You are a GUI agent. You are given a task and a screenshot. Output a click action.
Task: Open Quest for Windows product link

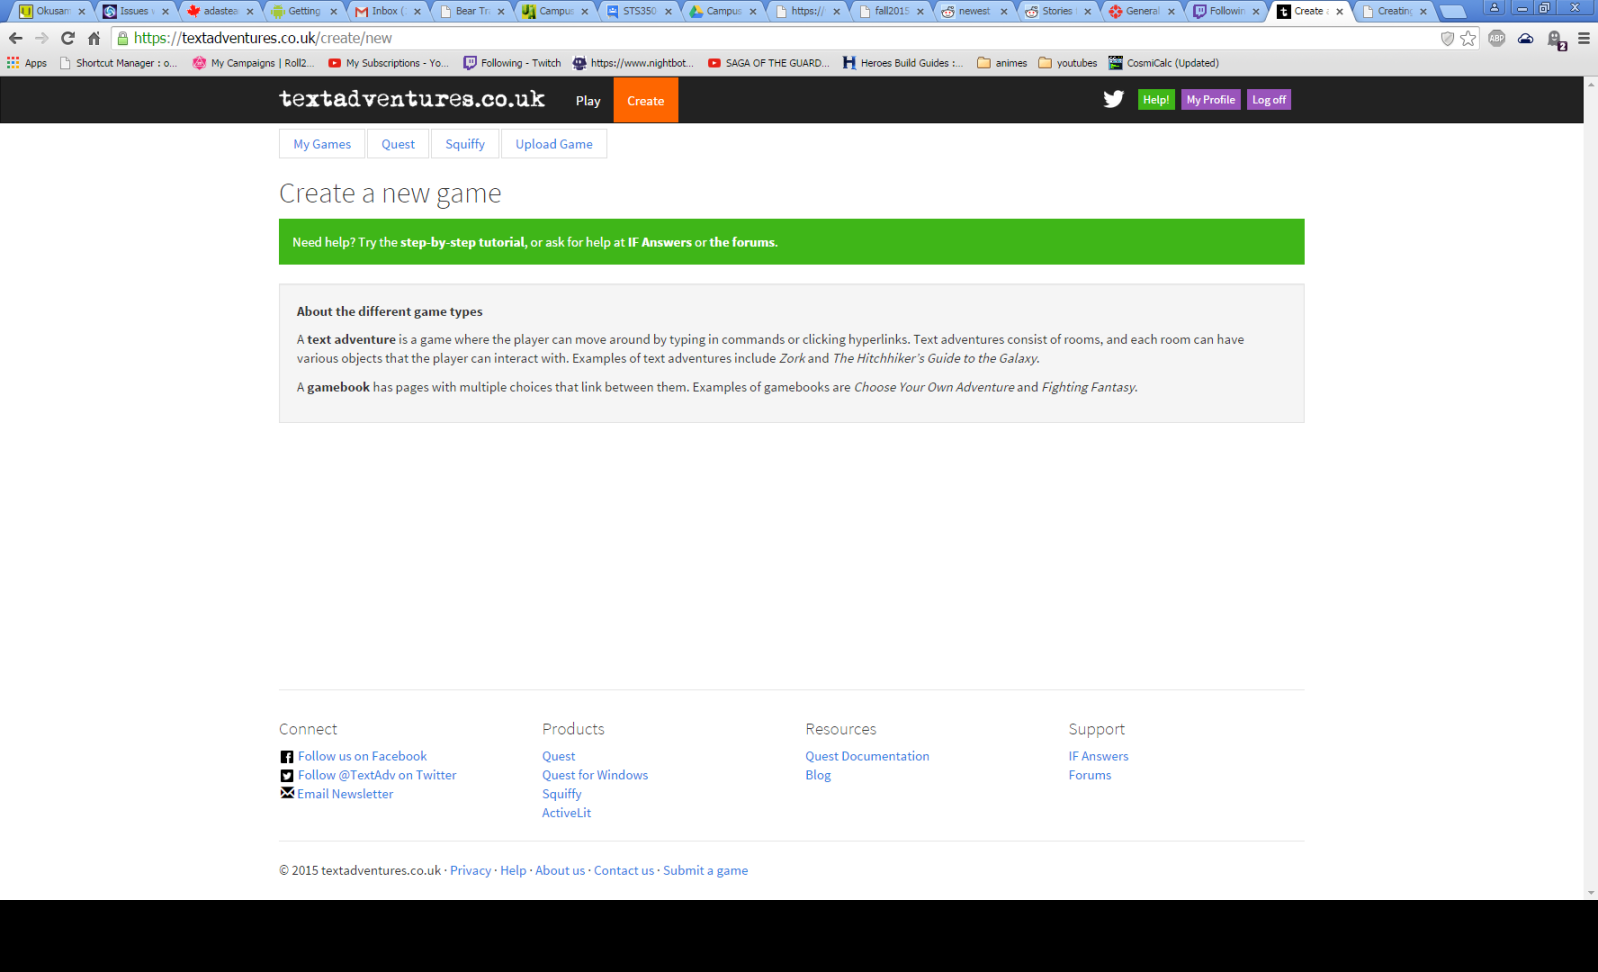click(595, 775)
